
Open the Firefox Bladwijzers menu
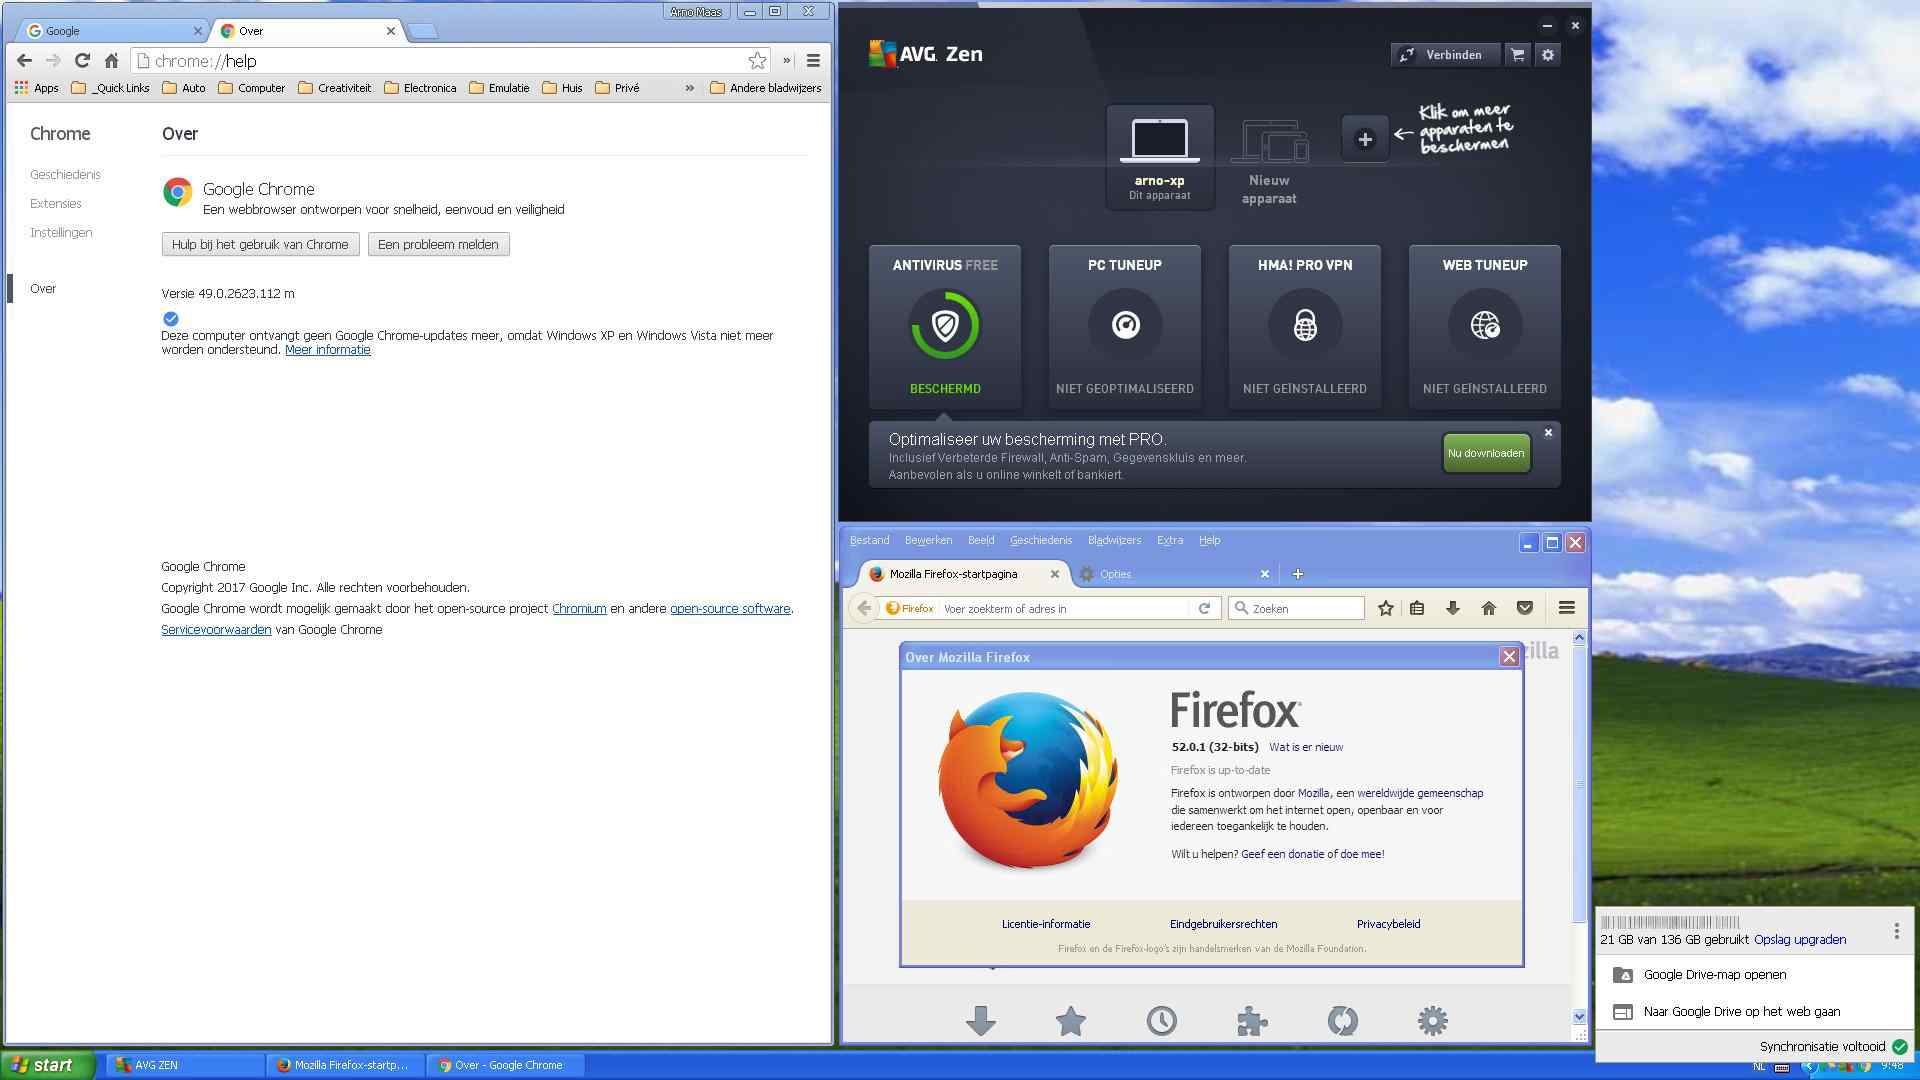tap(1114, 540)
